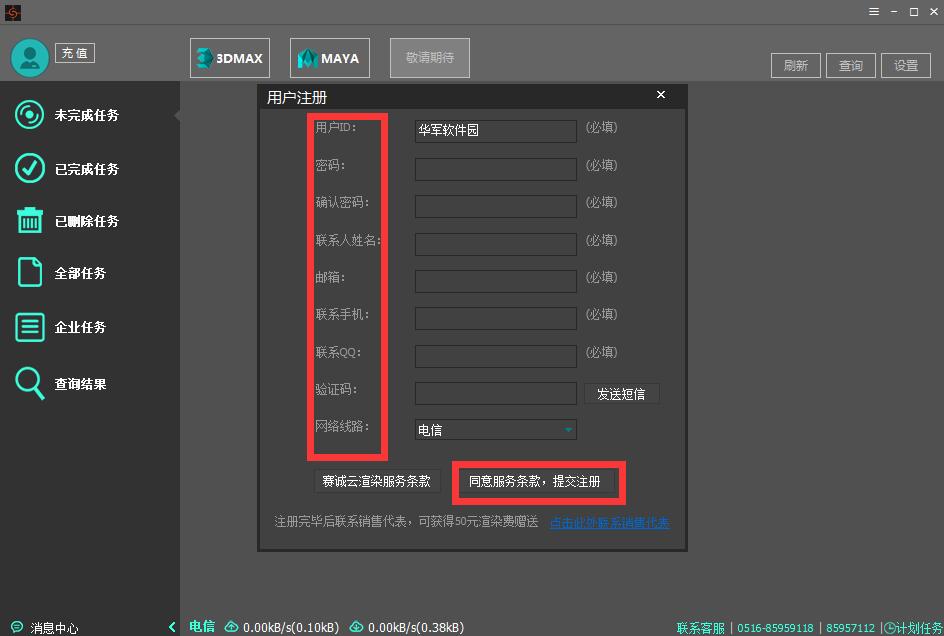The image size is (944, 636).
Task: Select the 3DMAX application button
Action: tap(230, 58)
